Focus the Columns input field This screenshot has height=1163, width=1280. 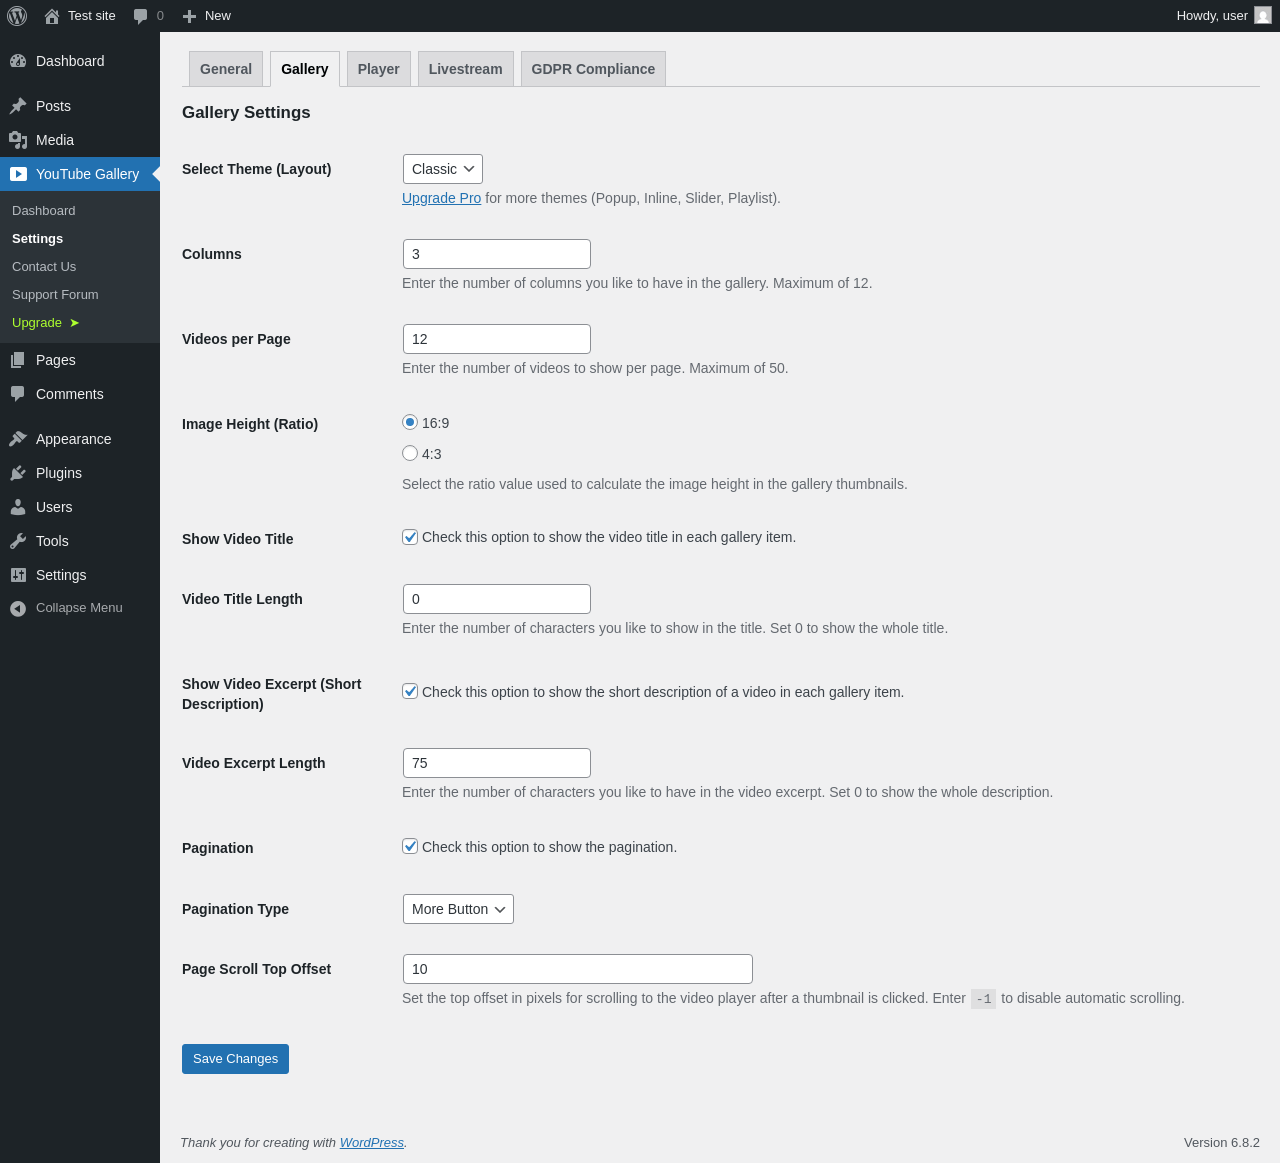click(x=497, y=254)
